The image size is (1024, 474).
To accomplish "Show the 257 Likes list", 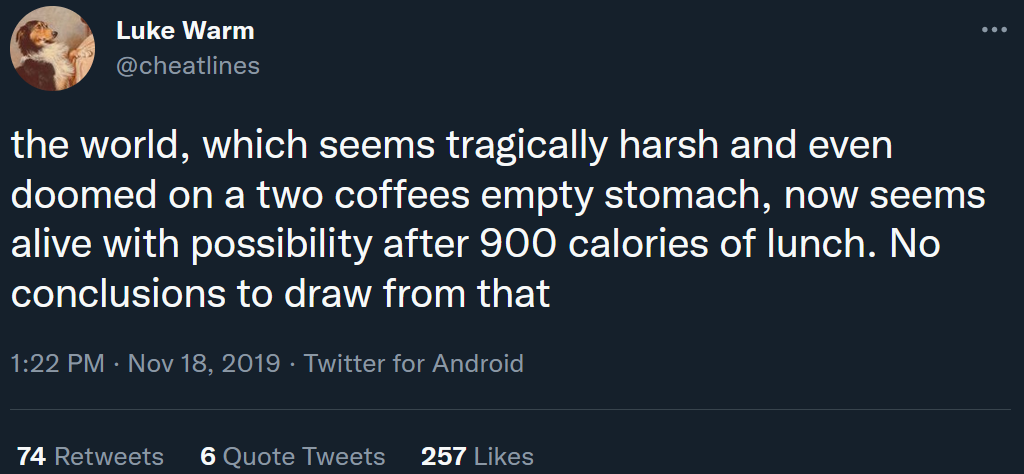I will tap(477, 457).
